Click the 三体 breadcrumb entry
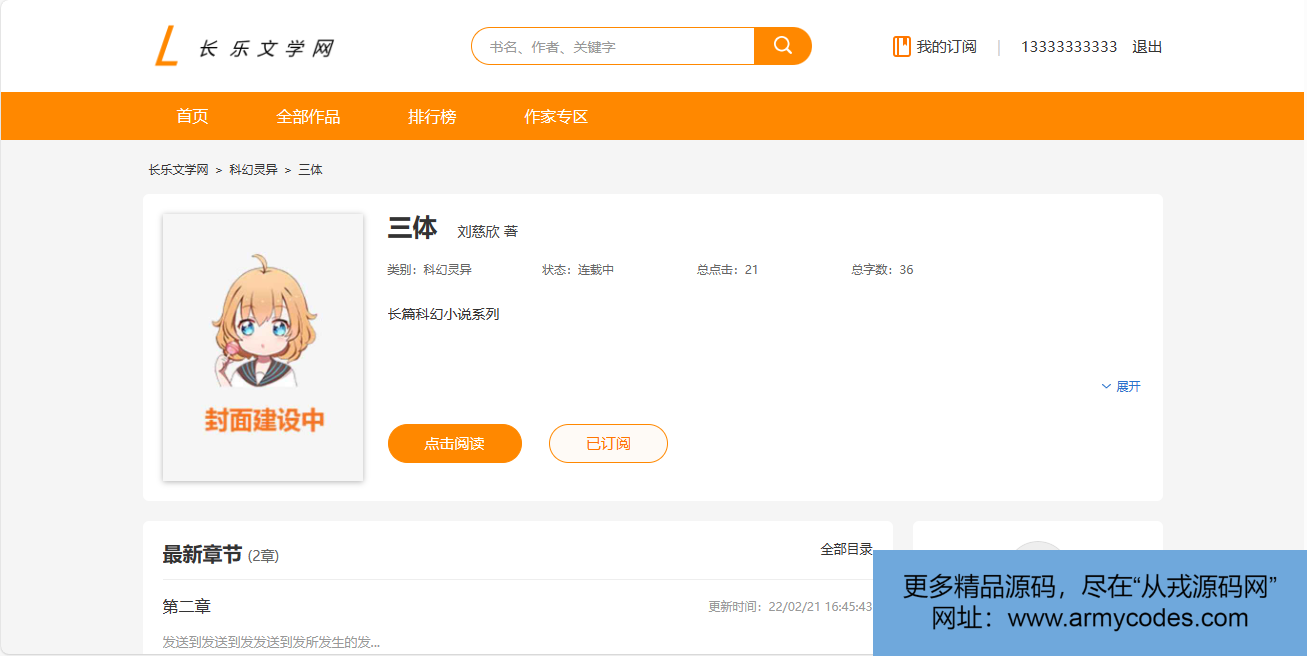 point(310,170)
